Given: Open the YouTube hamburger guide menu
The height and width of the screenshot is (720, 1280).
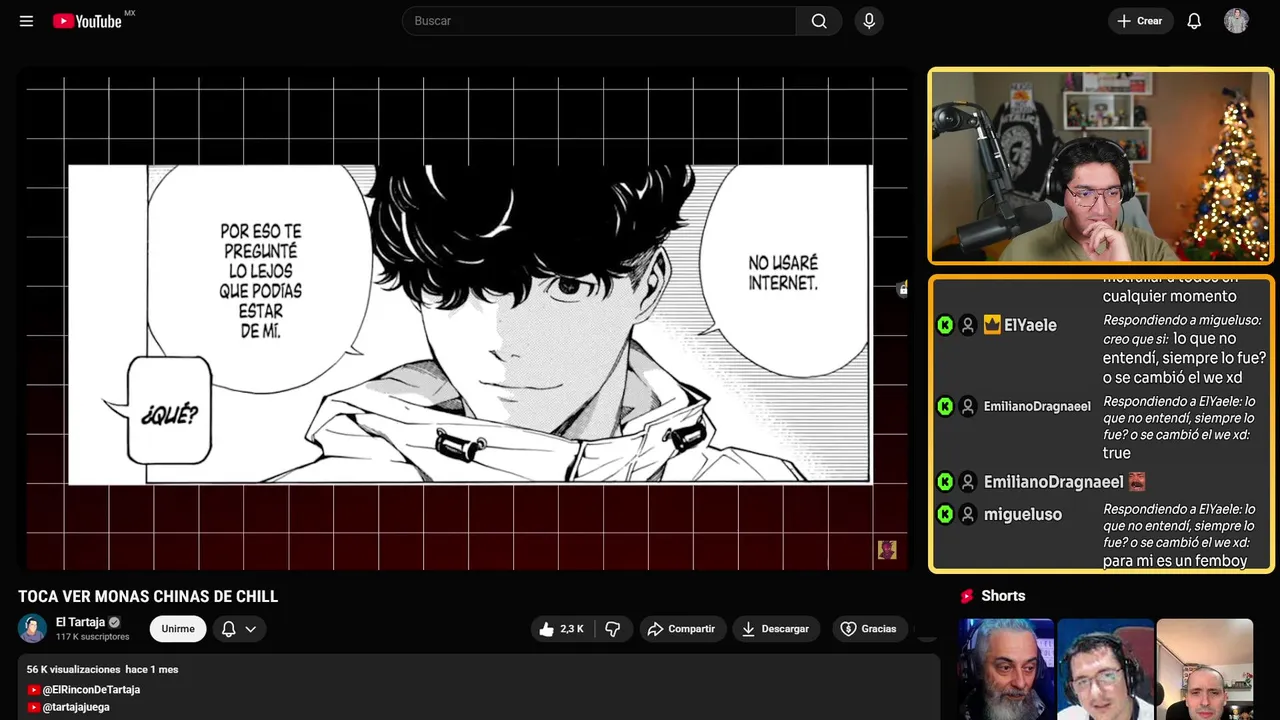Looking at the screenshot, I should click(x=26, y=21).
